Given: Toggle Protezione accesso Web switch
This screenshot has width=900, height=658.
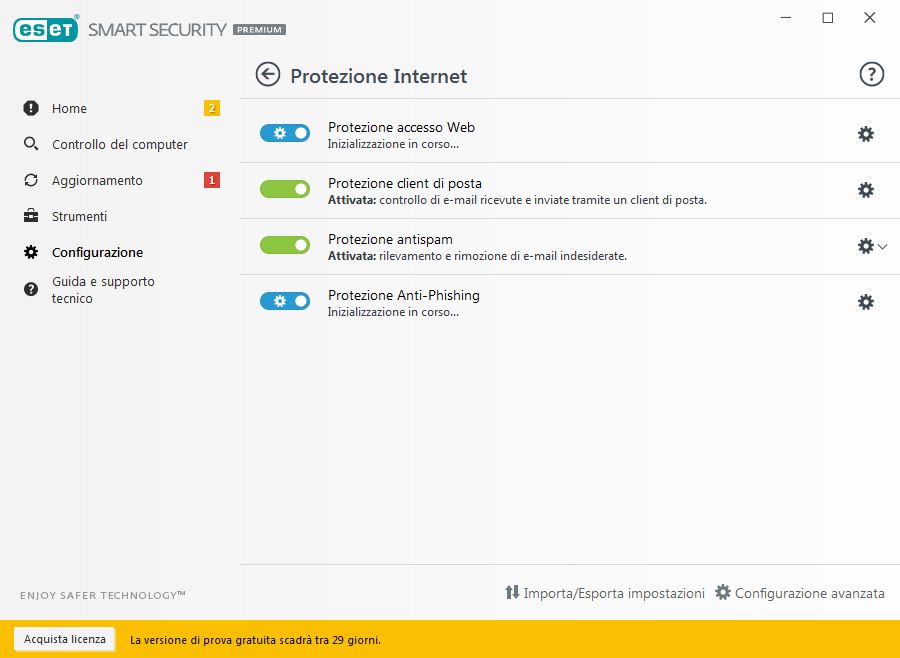Looking at the screenshot, I should click(x=285, y=133).
